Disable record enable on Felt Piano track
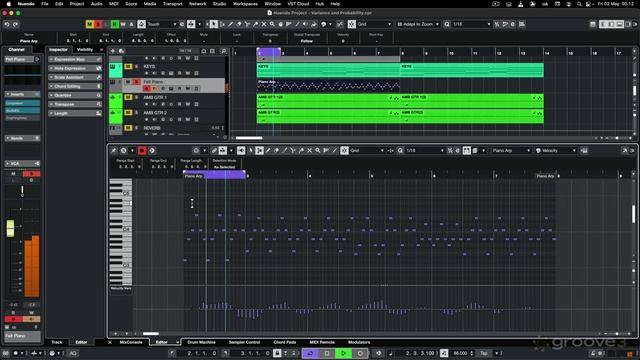 coord(147,89)
